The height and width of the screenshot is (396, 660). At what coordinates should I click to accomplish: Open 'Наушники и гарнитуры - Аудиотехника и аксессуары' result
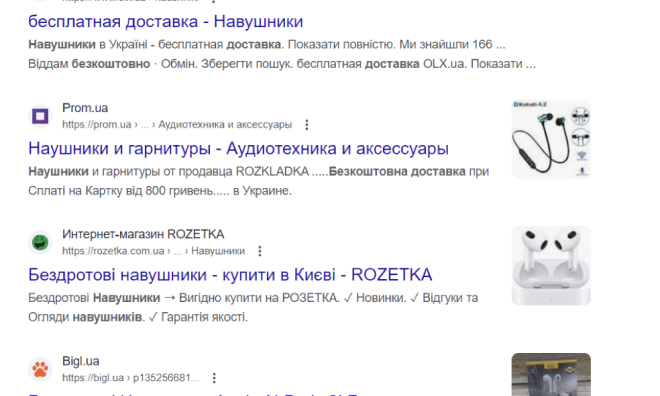pos(238,149)
